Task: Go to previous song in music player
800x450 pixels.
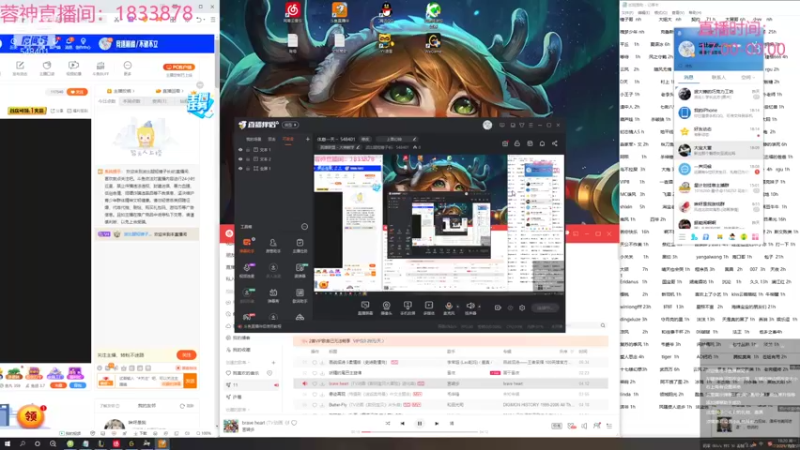Action: [403, 423]
